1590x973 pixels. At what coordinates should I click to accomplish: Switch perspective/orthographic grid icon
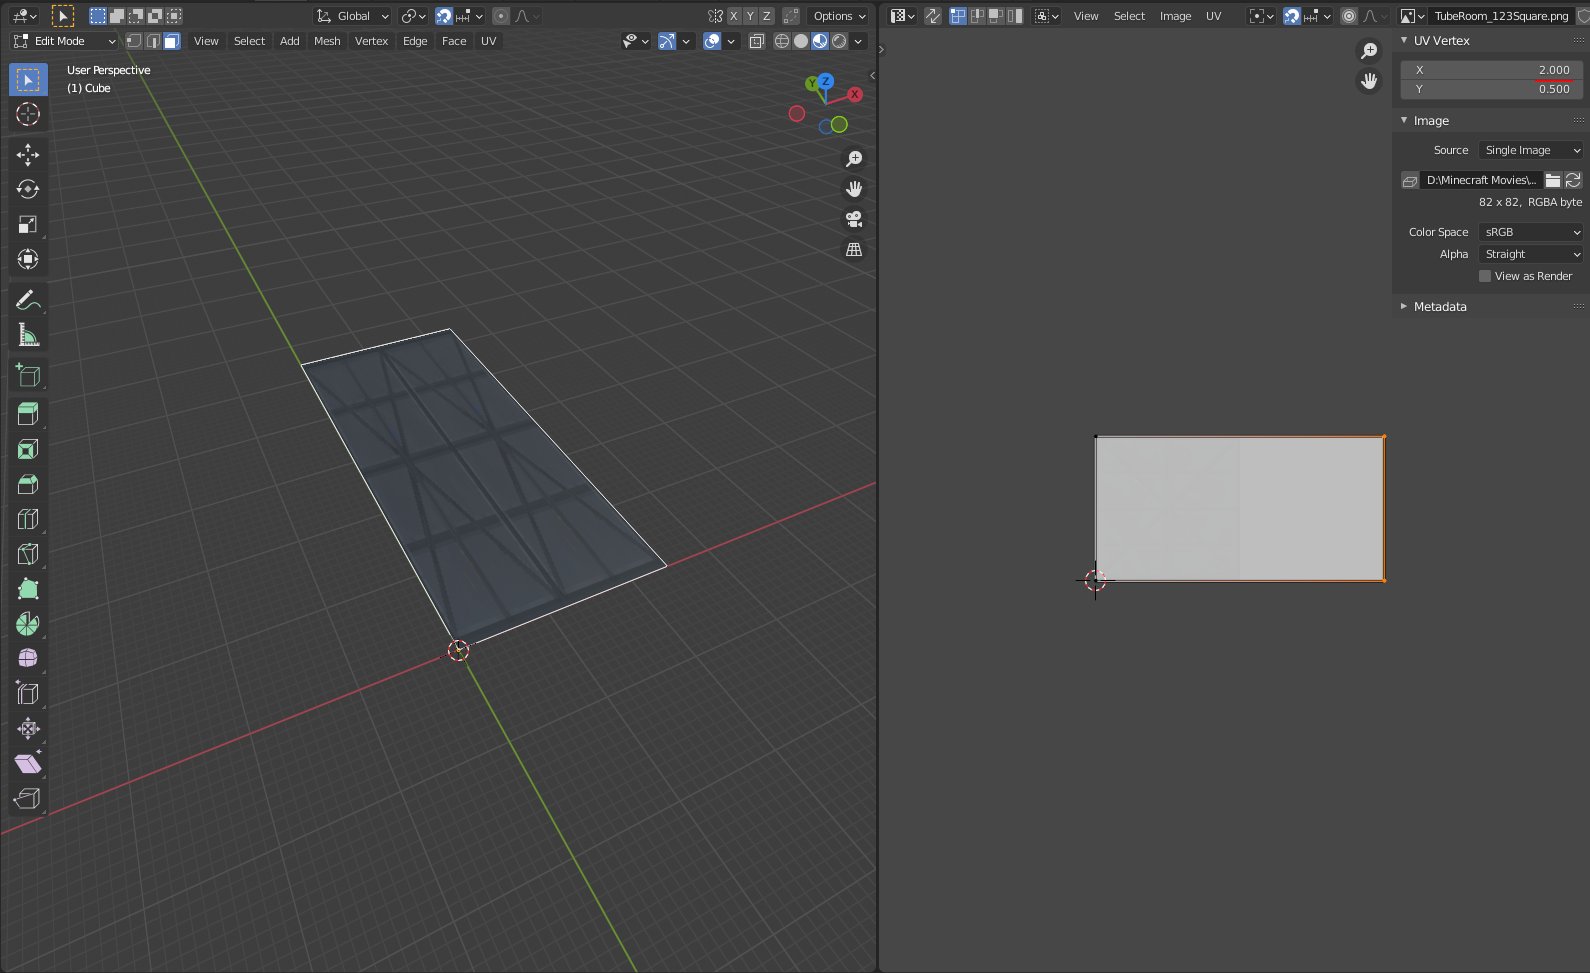(x=854, y=249)
